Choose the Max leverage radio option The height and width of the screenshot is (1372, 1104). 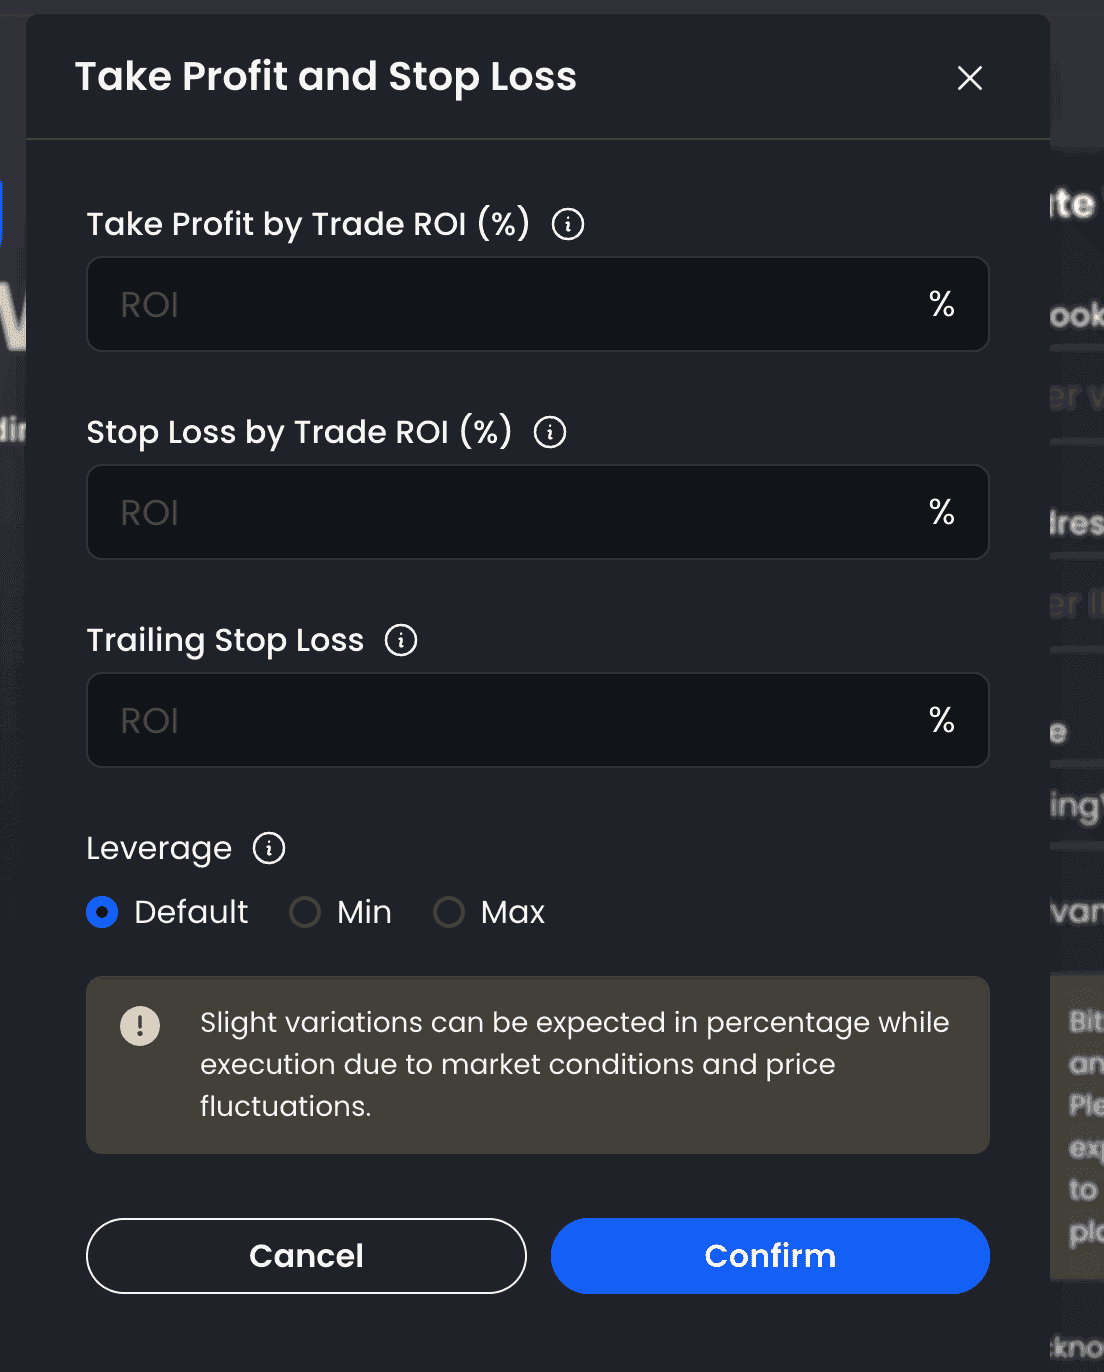[449, 912]
